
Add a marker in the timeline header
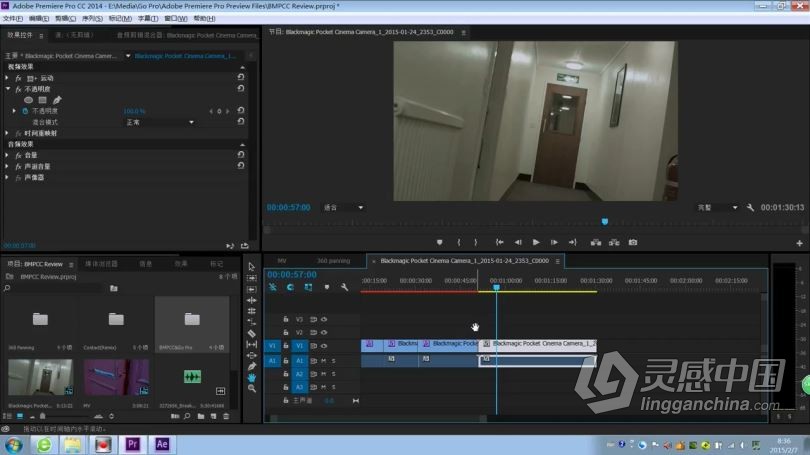click(x=326, y=287)
